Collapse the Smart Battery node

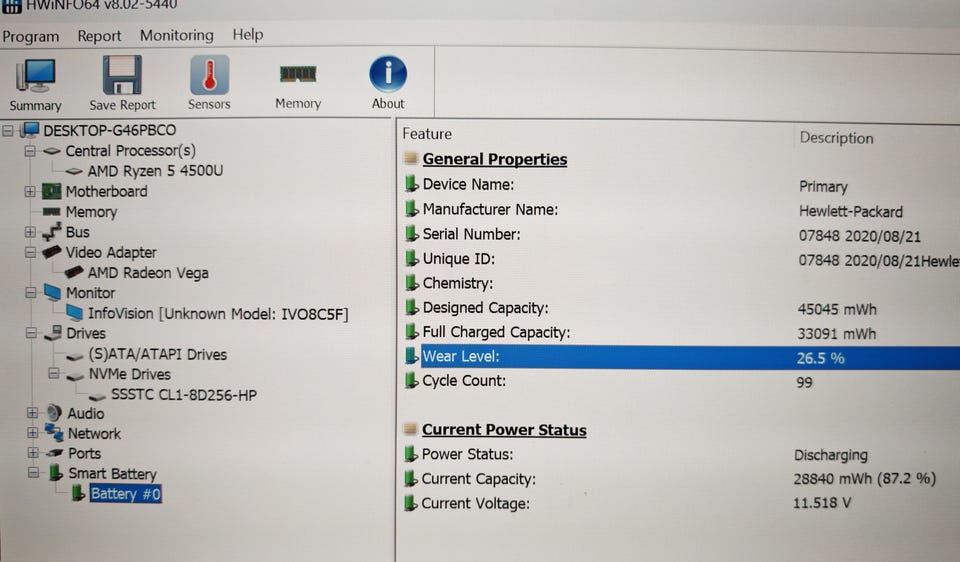[34, 473]
